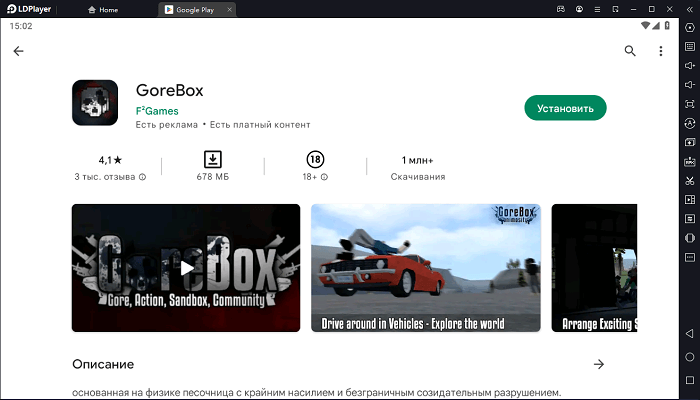Play the GoreBox trailer video
This screenshot has width=700, height=400.
[x=186, y=268]
